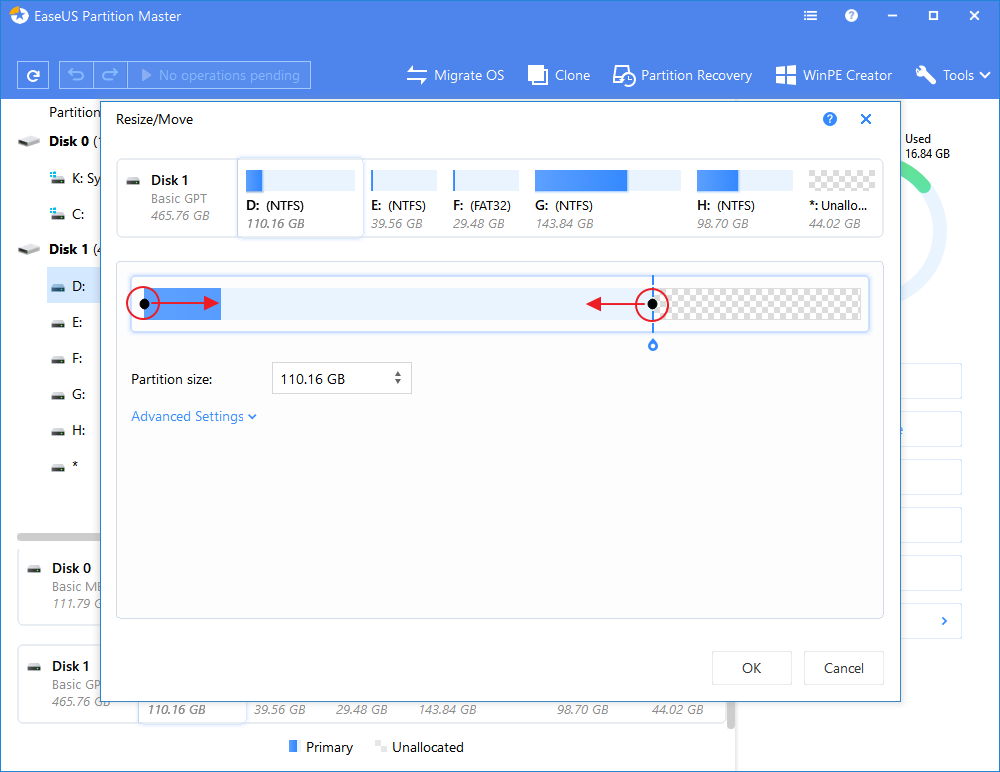This screenshot has width=1000, height=772.
Task: Click the help icon in the Resize/Move dialog
Action: pos(829,119)
